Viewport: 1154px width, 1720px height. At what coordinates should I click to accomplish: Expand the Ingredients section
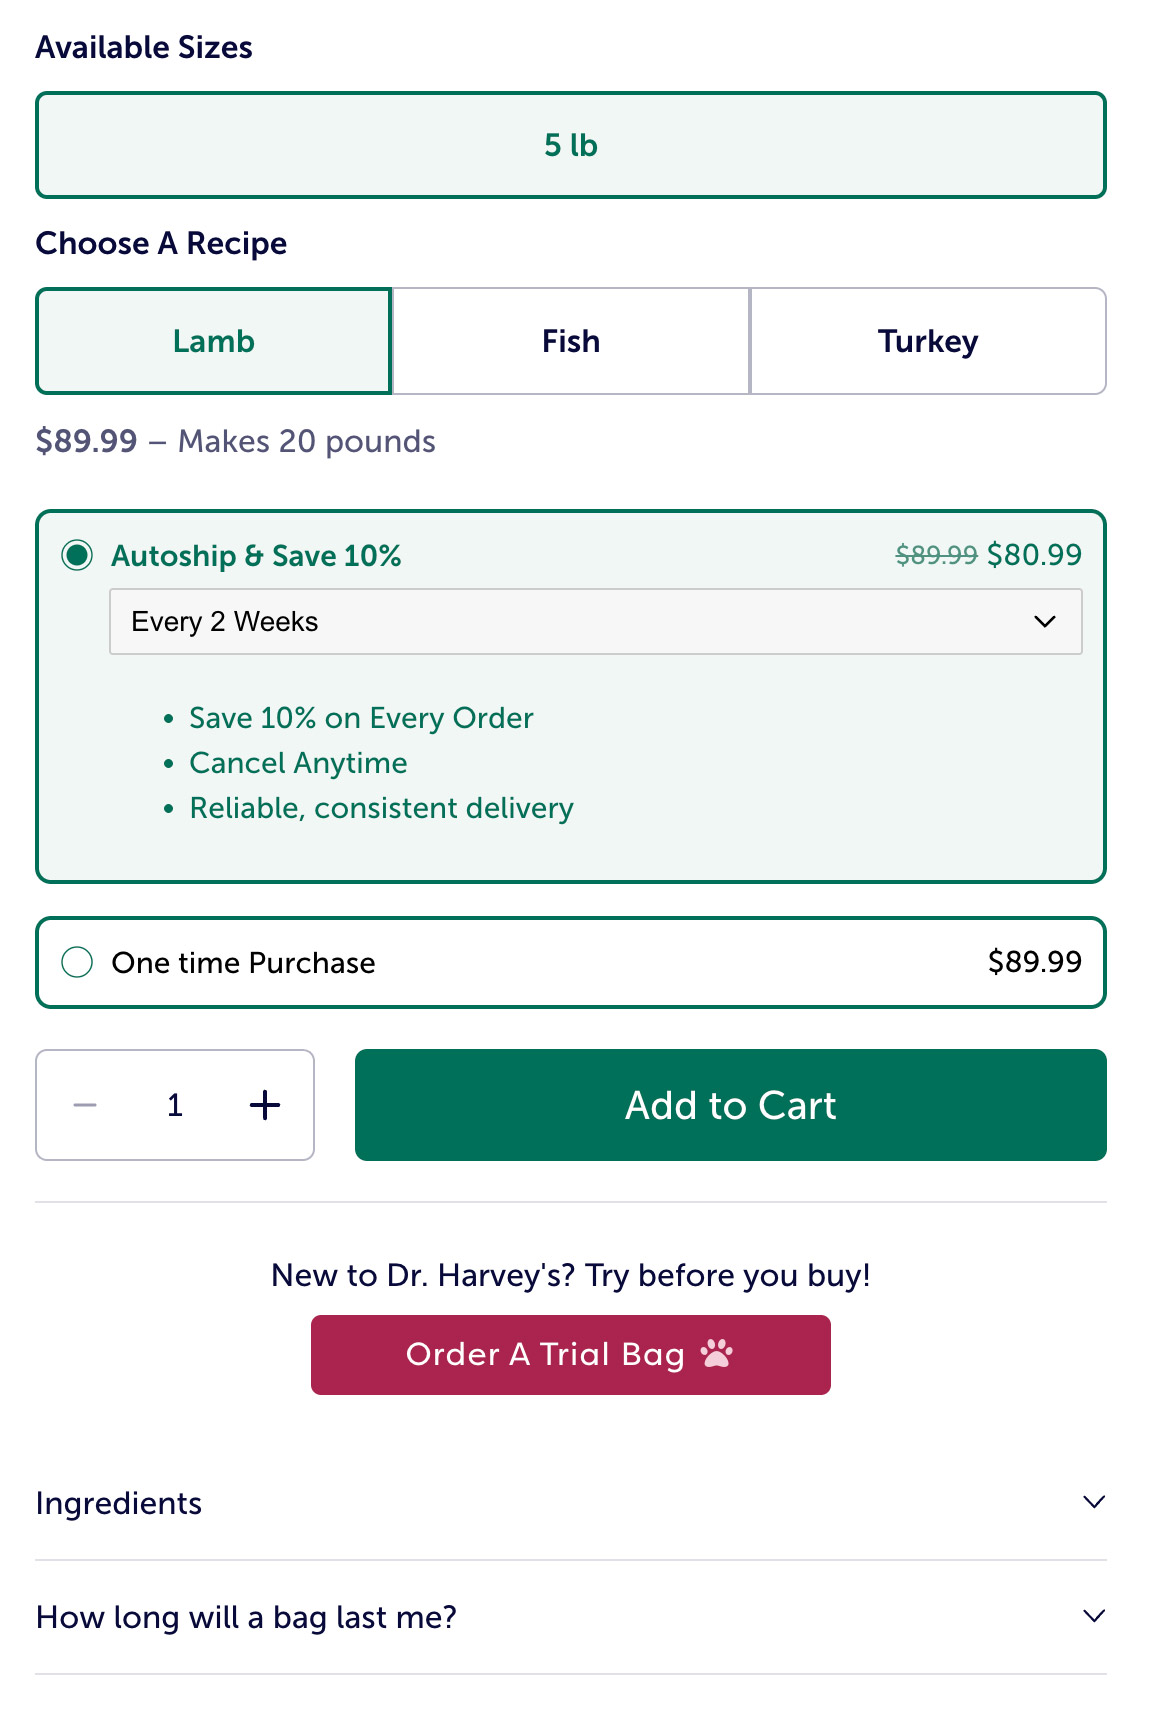point(119,1503)
